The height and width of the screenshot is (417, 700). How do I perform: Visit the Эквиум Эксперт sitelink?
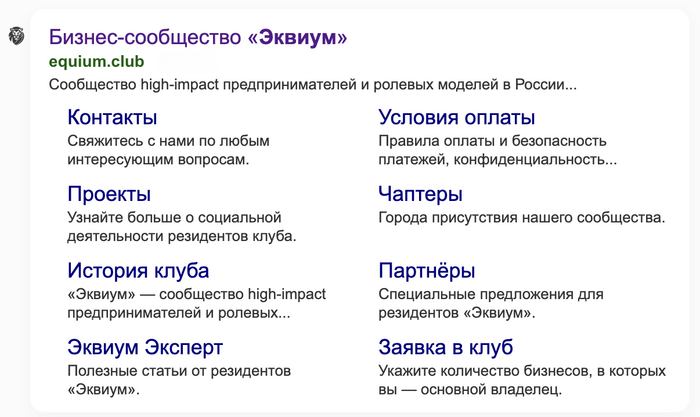click(145, 347)
